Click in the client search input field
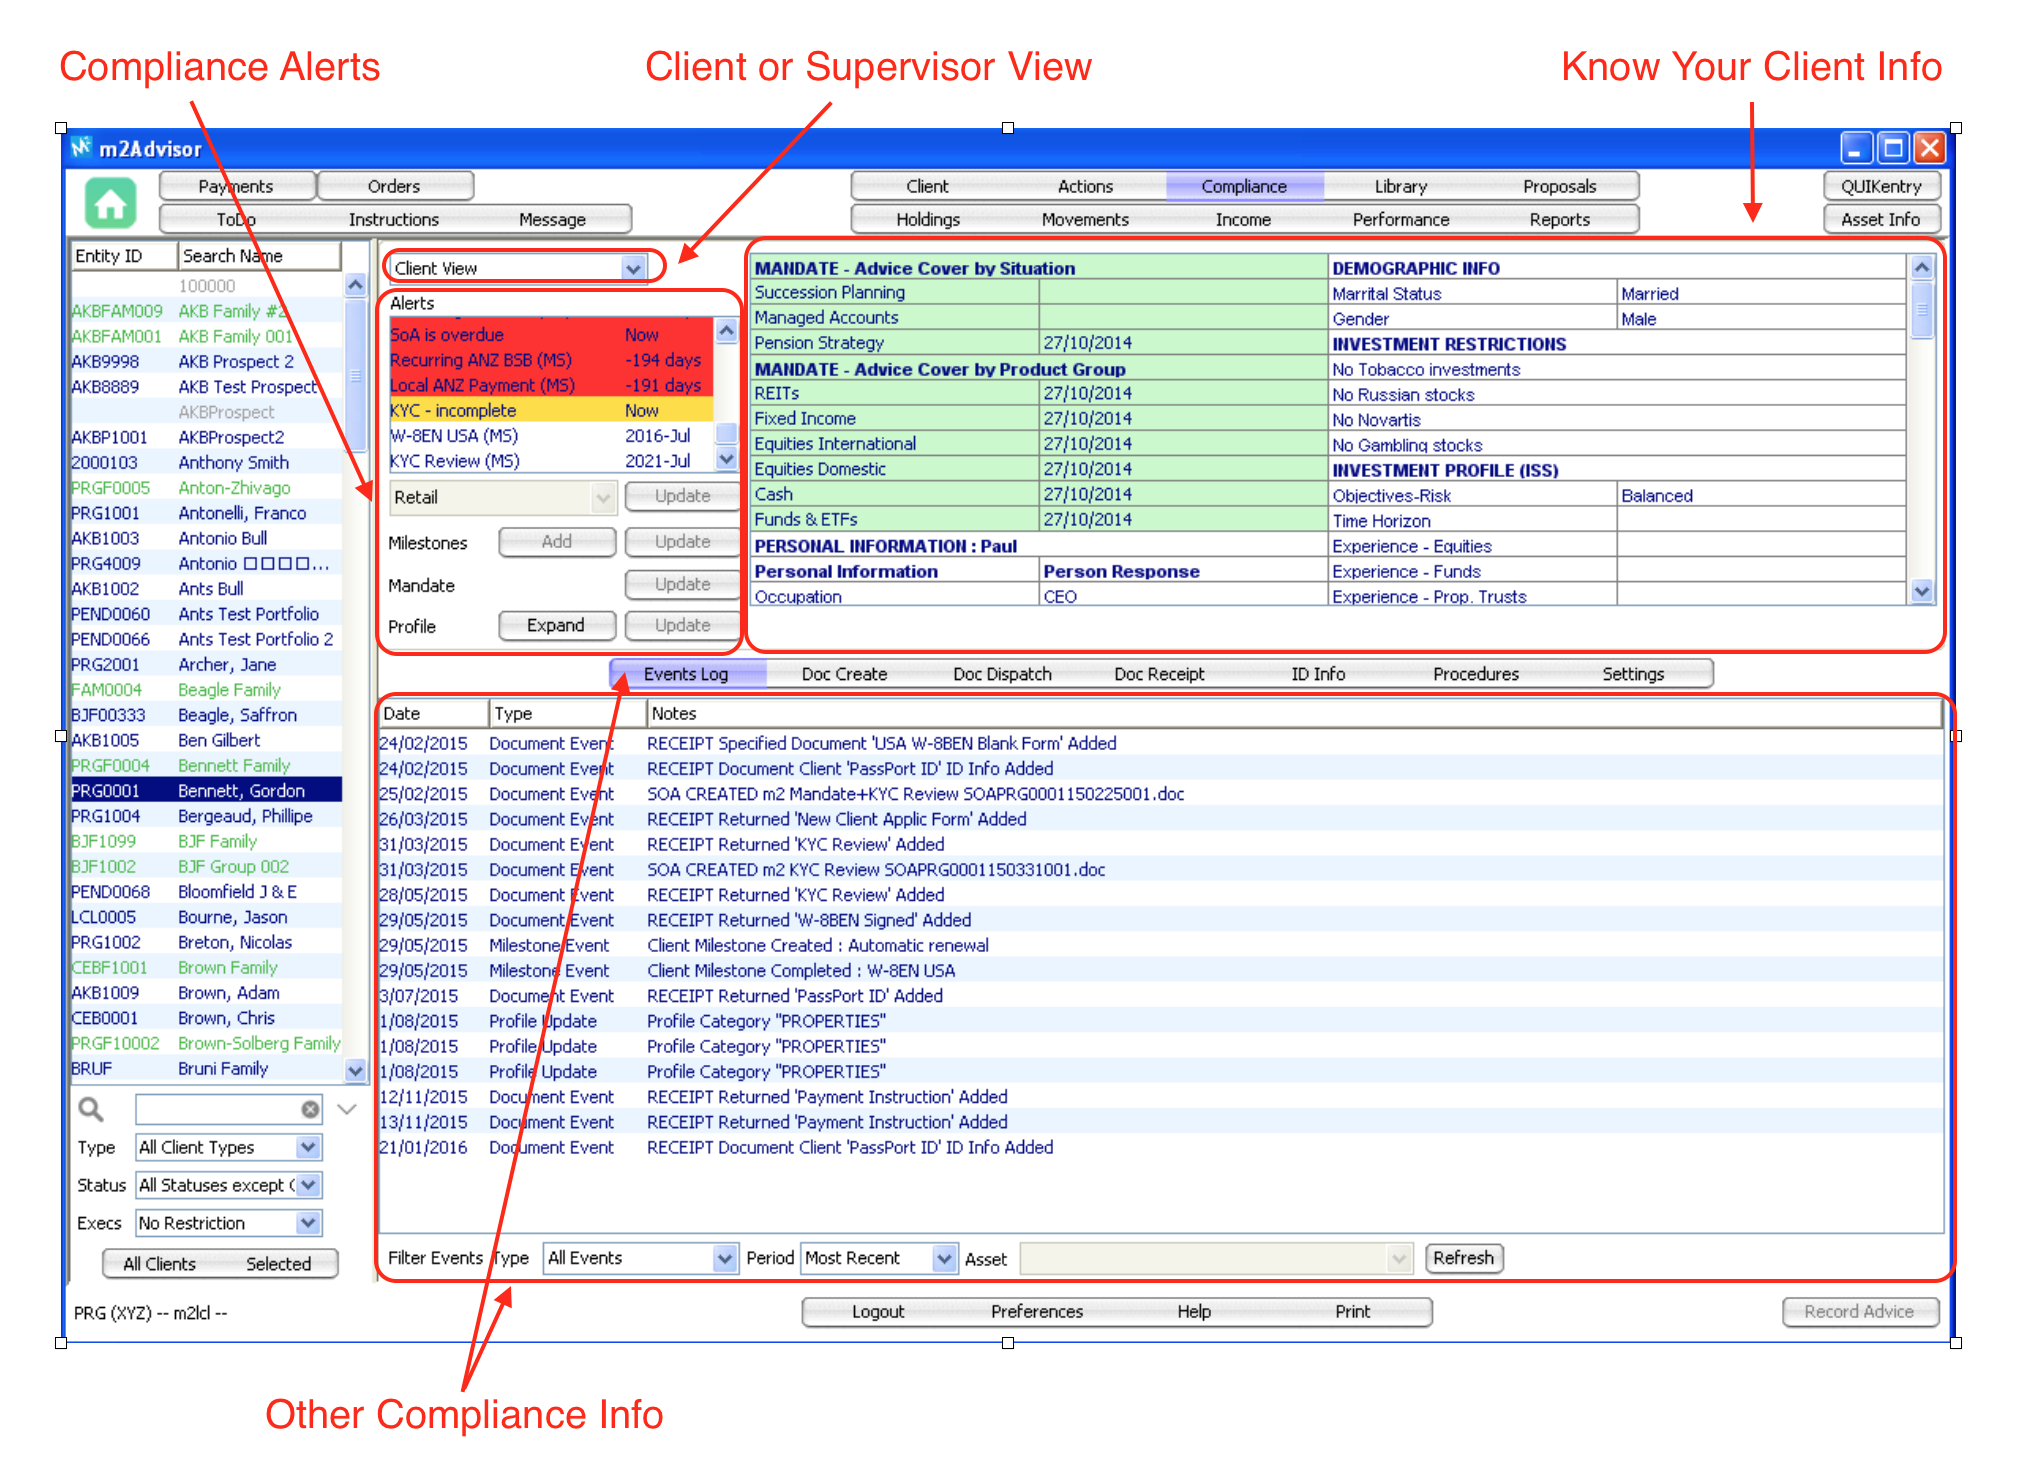This screenshot has height=1482, width=2018. coord(218,1109)
